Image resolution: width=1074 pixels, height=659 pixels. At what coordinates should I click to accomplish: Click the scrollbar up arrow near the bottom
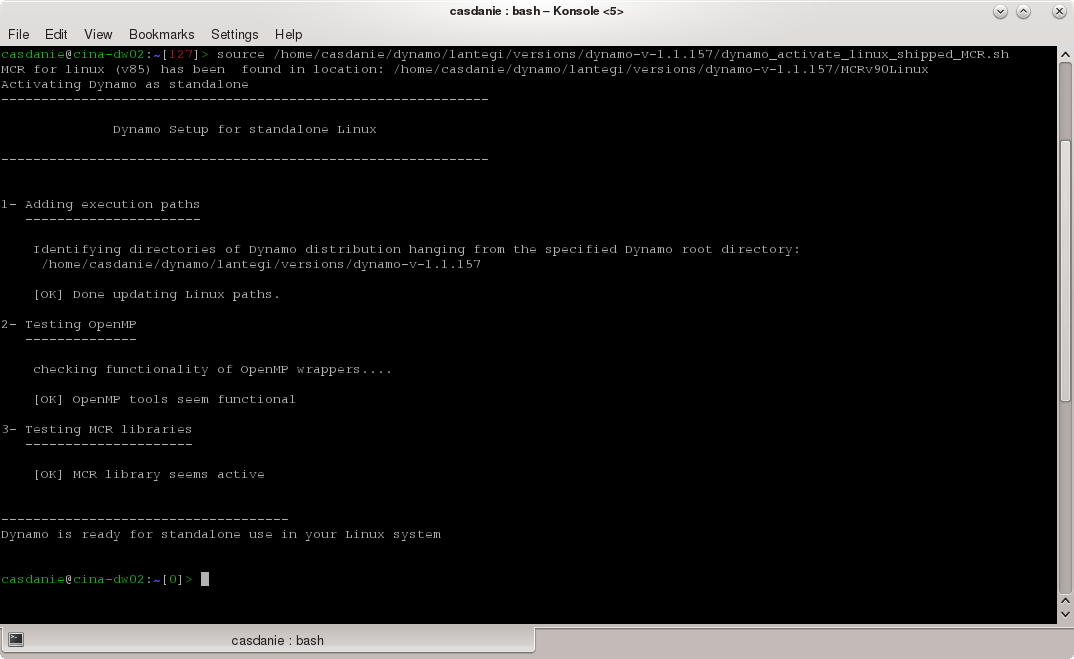(1065, 600)
